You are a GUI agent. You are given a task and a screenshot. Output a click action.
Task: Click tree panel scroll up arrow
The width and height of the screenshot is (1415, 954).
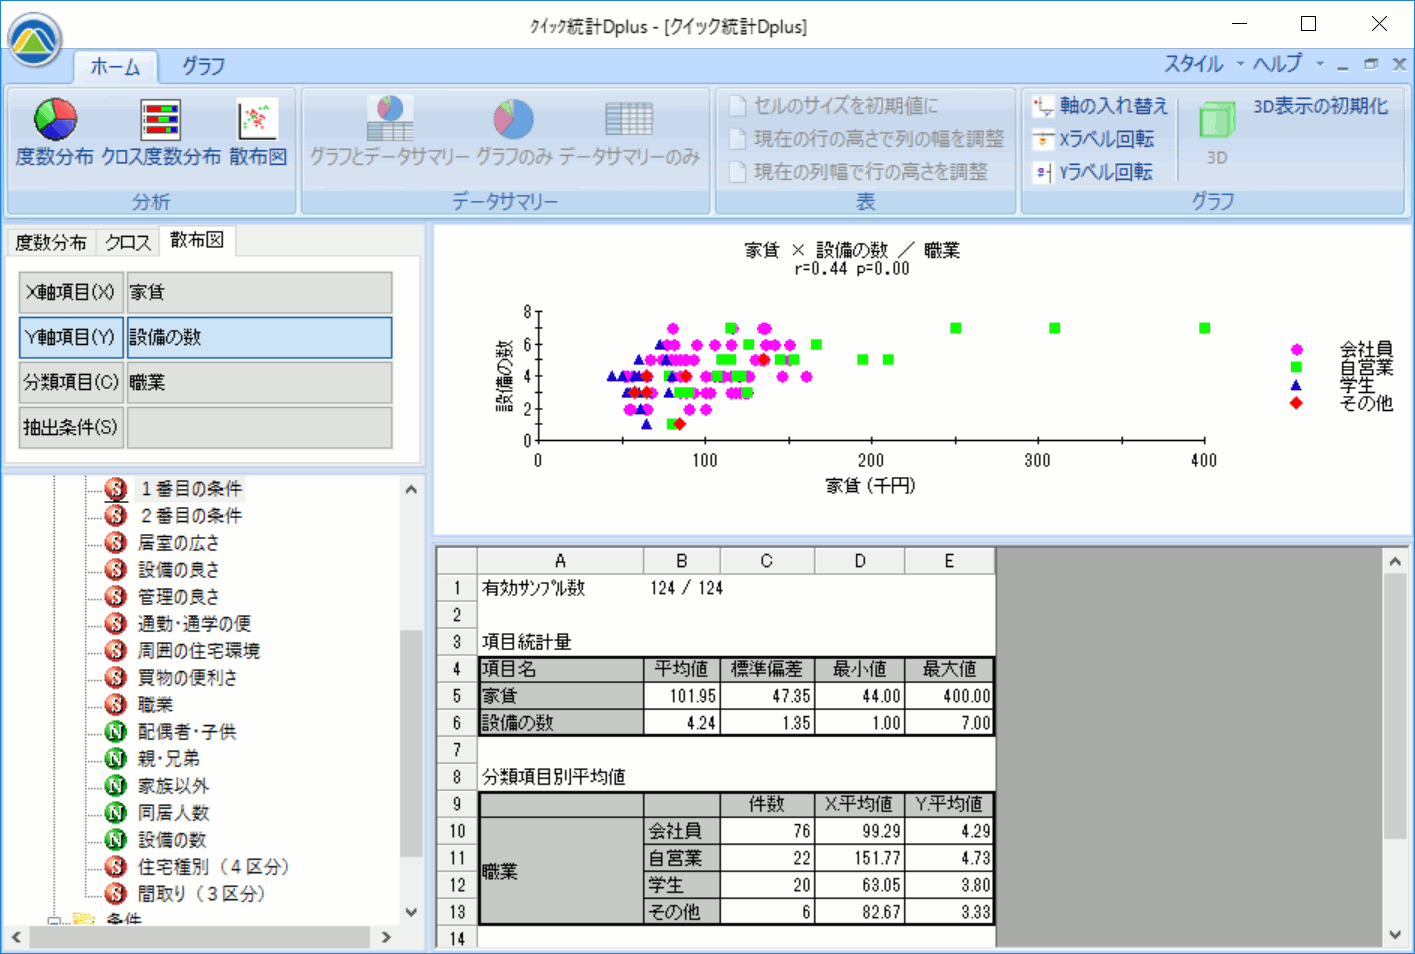click(411, 490)
